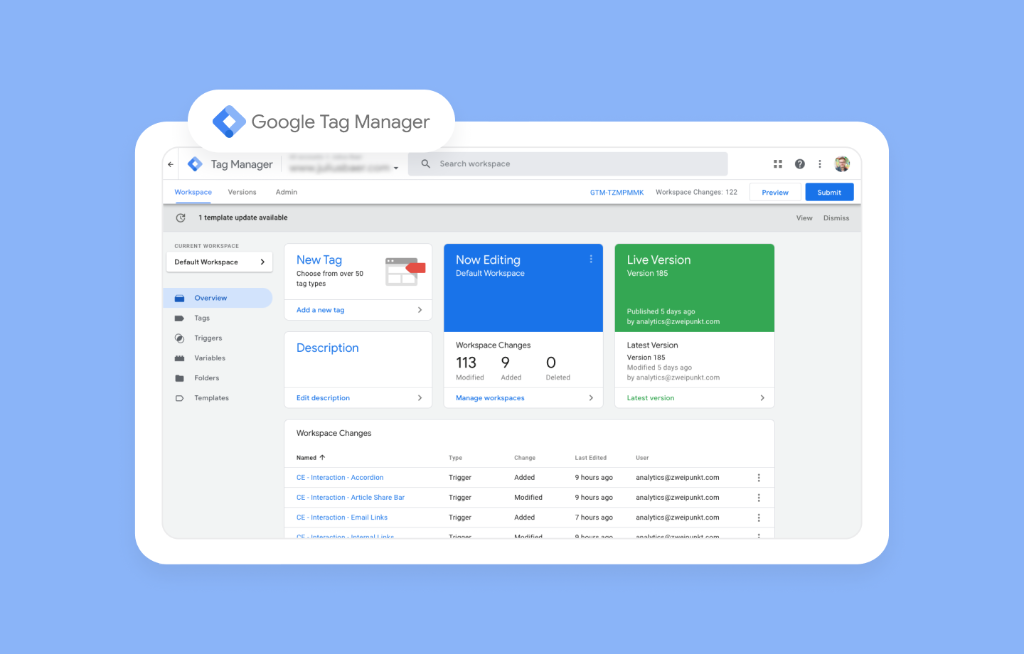Dismiss the template update notice
This screenshot has width=1024, height=654.
[836, 218]
